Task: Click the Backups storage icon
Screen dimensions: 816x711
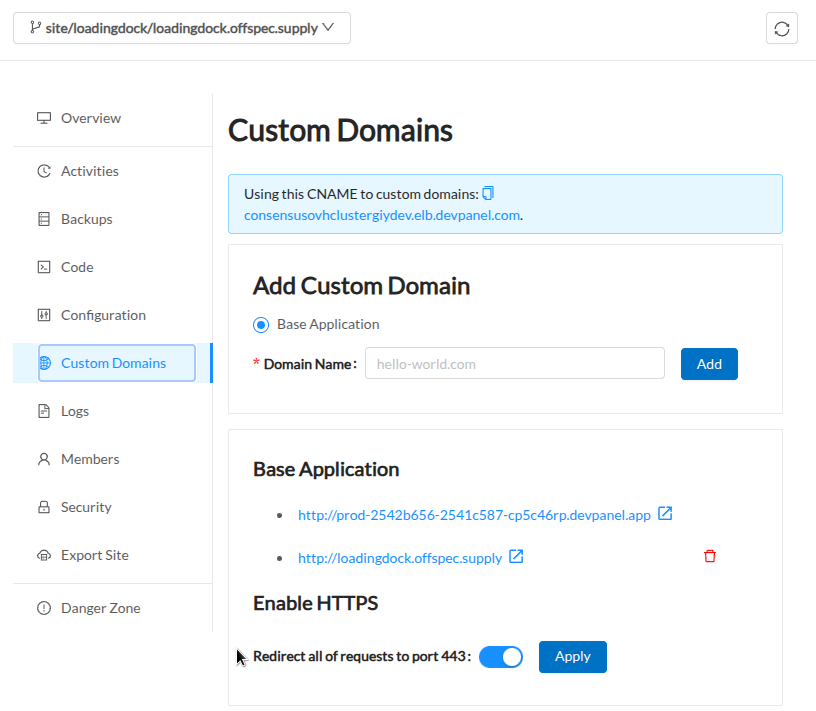Action: (44, 219)
